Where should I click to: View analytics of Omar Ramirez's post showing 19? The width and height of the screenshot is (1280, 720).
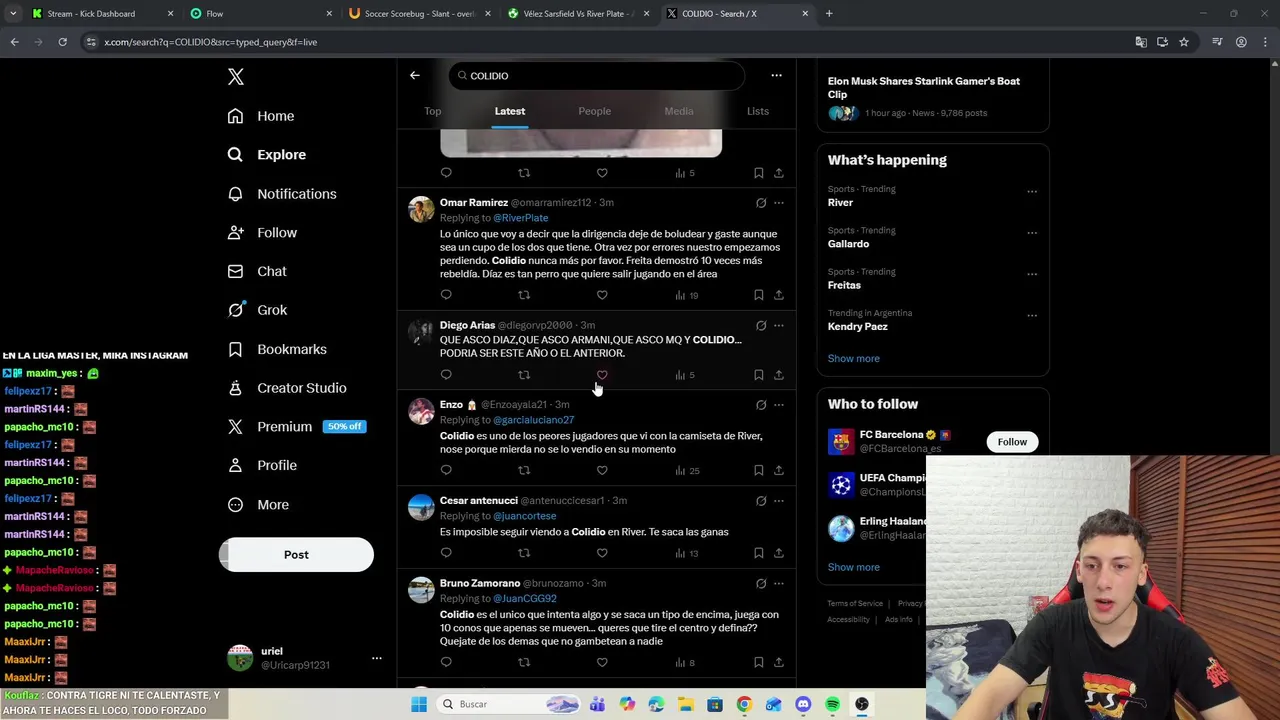686,295
